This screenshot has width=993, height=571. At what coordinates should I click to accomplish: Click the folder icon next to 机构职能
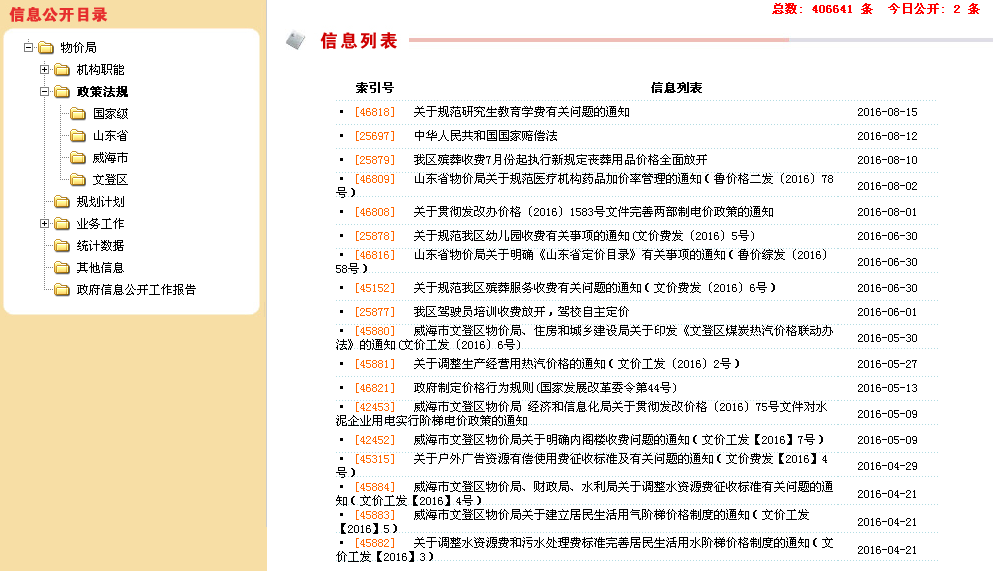coord(62,70)
